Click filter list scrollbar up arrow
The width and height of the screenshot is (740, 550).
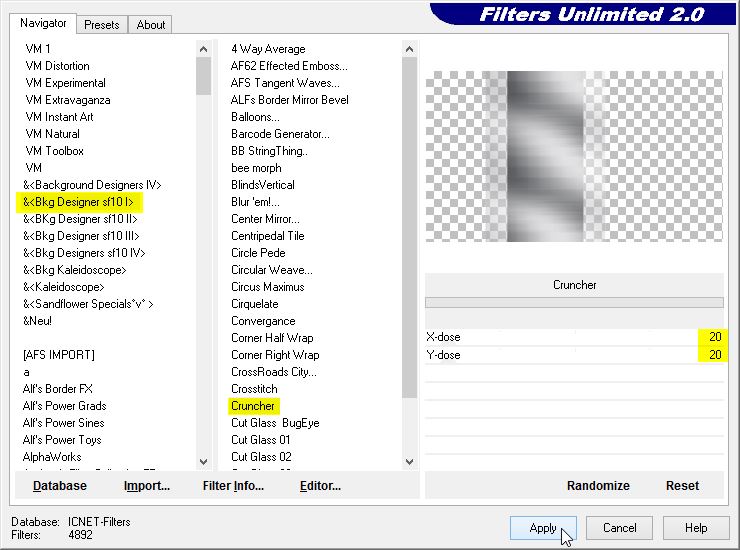click(x=409, y=49)
